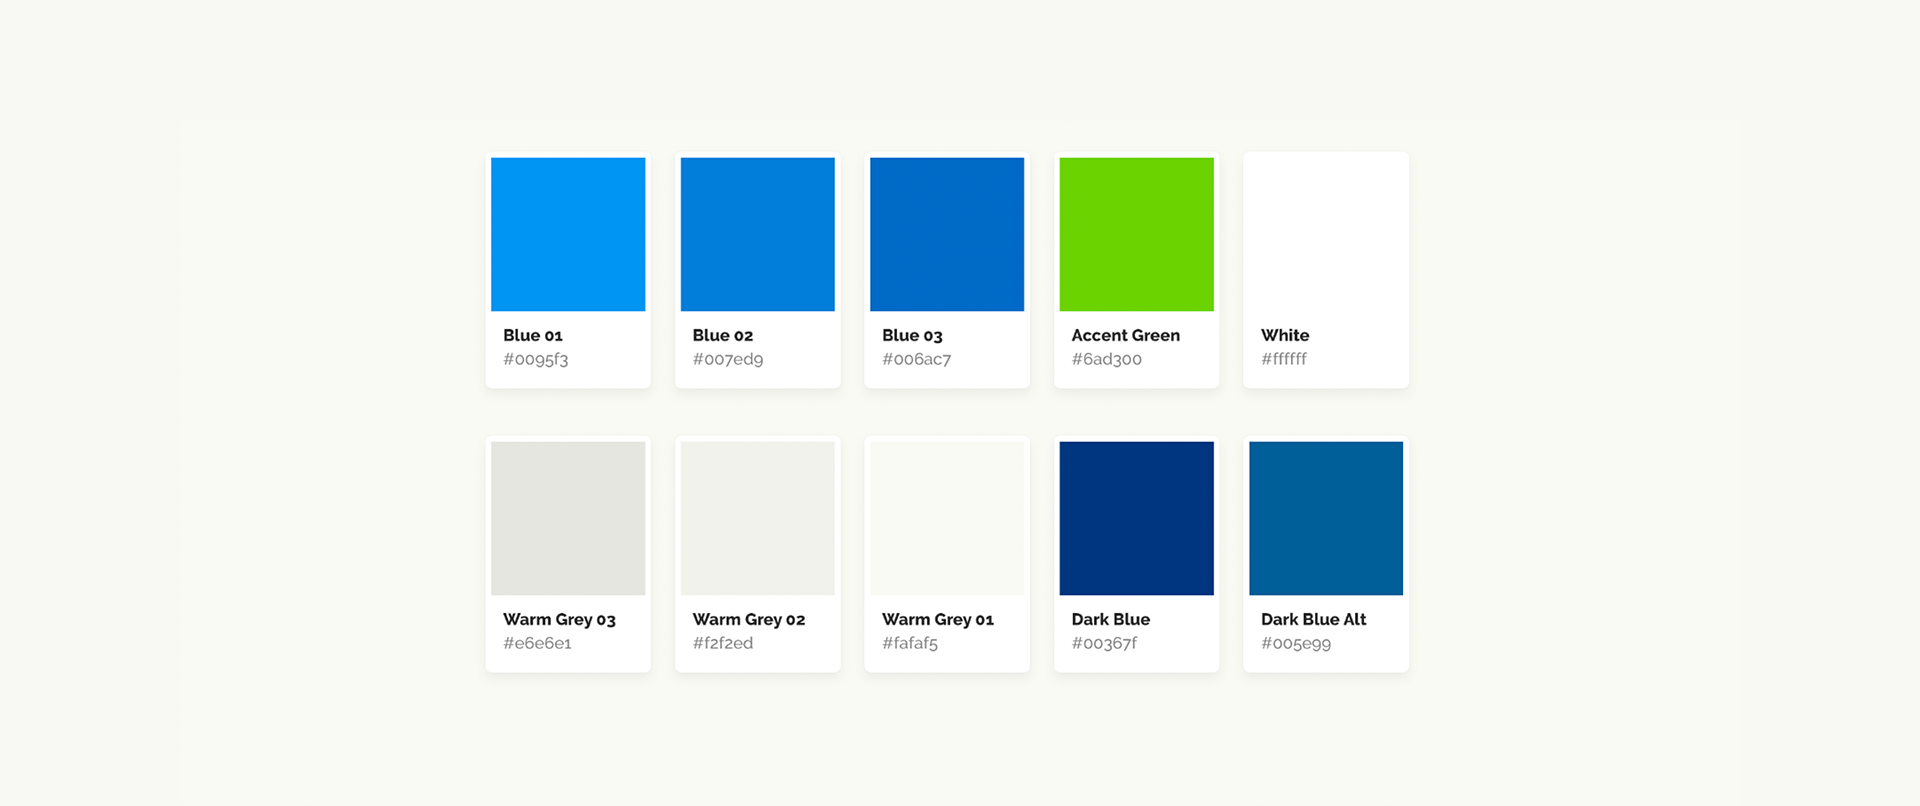1920x806 pixels.
Task: Select the Blue 02 color swatch
Action: 758,234
